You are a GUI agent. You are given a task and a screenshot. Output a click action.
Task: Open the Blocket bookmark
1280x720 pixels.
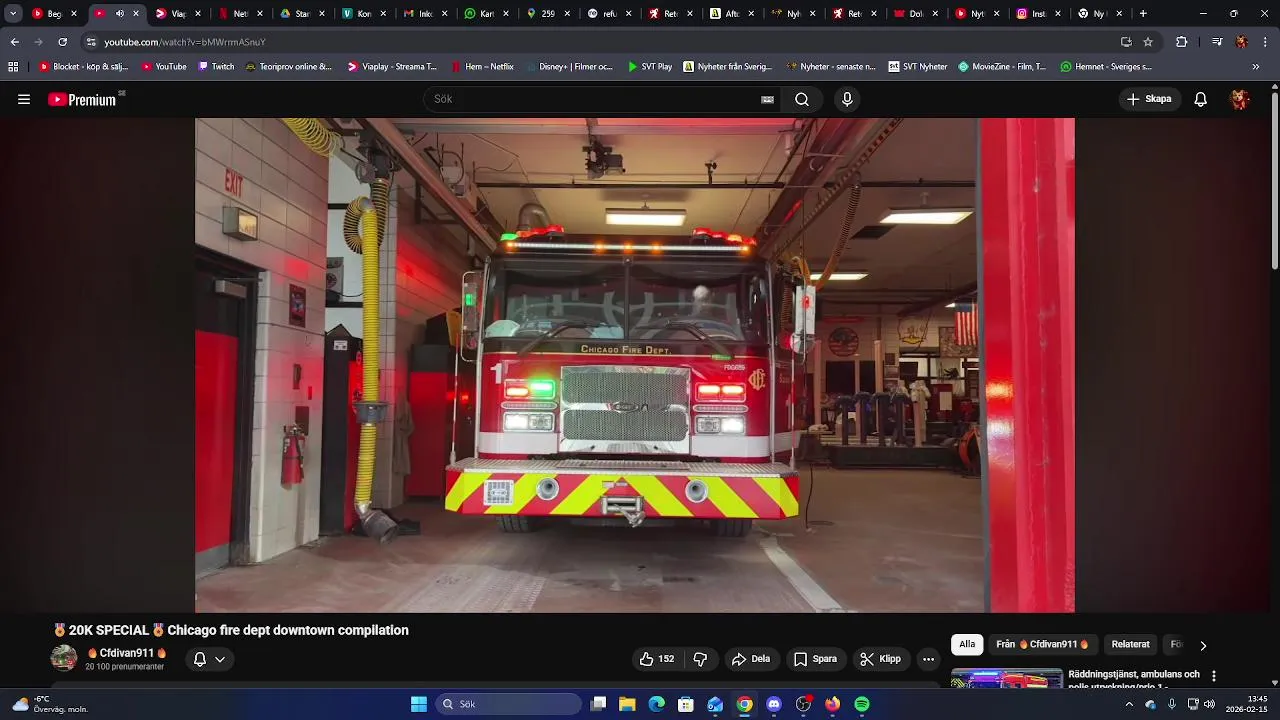click(x=83, y=67)
